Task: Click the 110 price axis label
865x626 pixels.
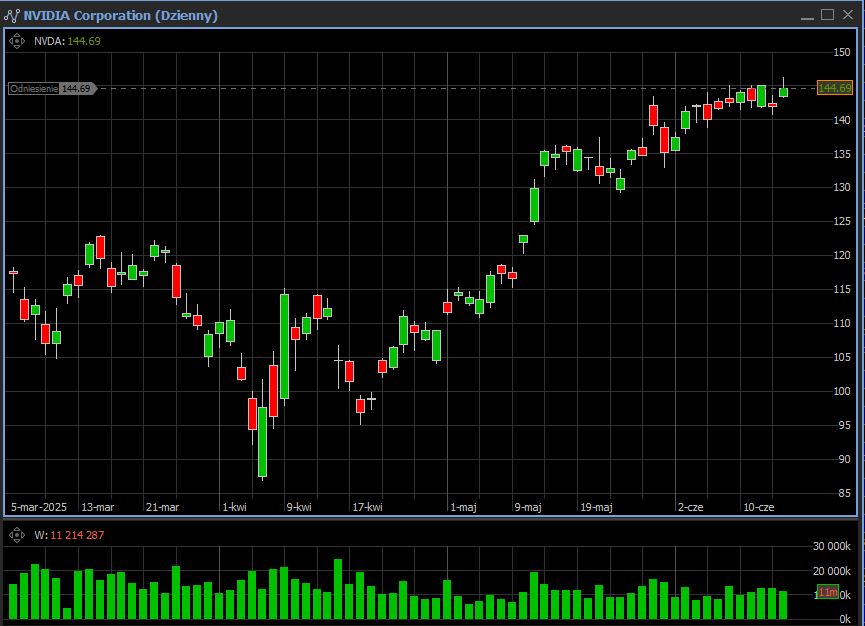Action: pos(842,324)
